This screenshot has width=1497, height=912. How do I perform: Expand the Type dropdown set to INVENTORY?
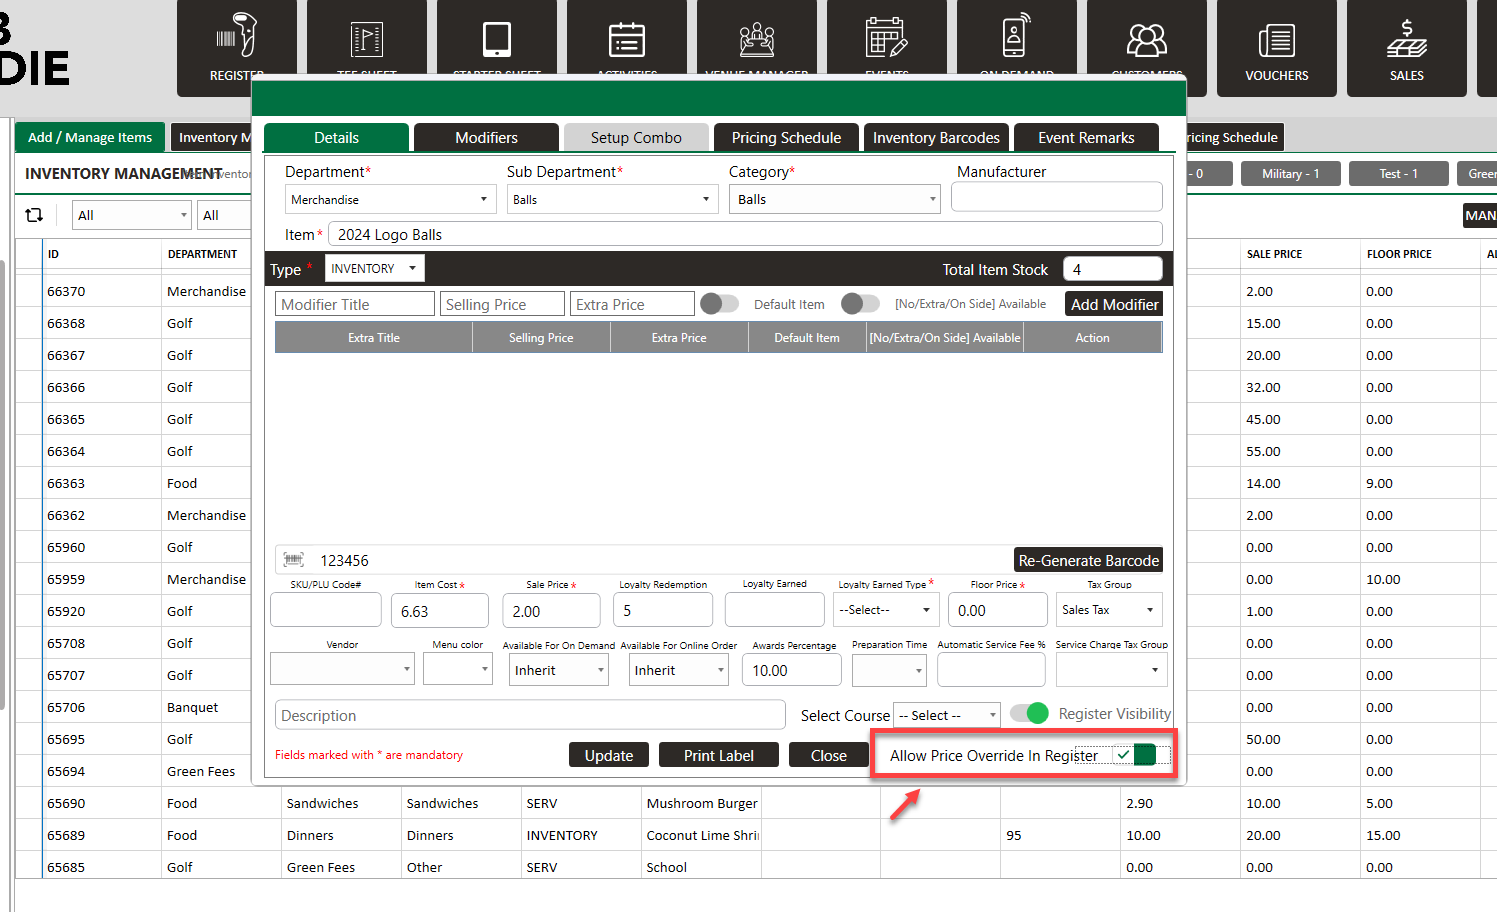[374, 268]
